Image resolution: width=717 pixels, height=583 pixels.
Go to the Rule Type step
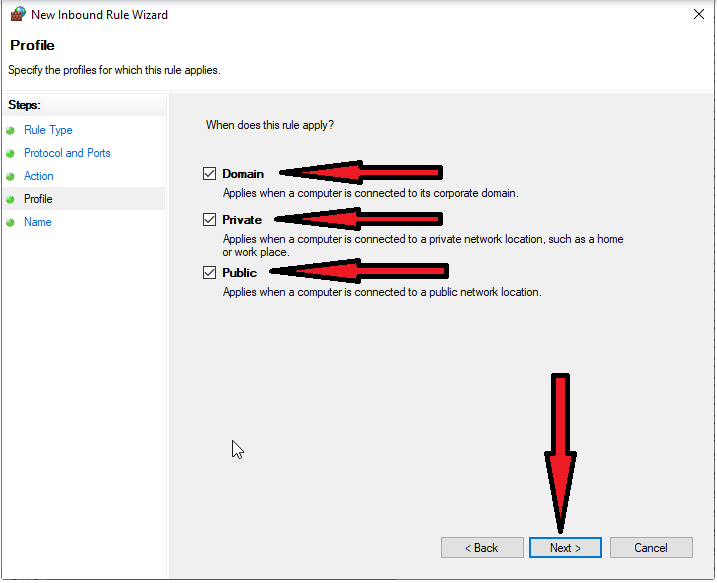tap(48, 130)
